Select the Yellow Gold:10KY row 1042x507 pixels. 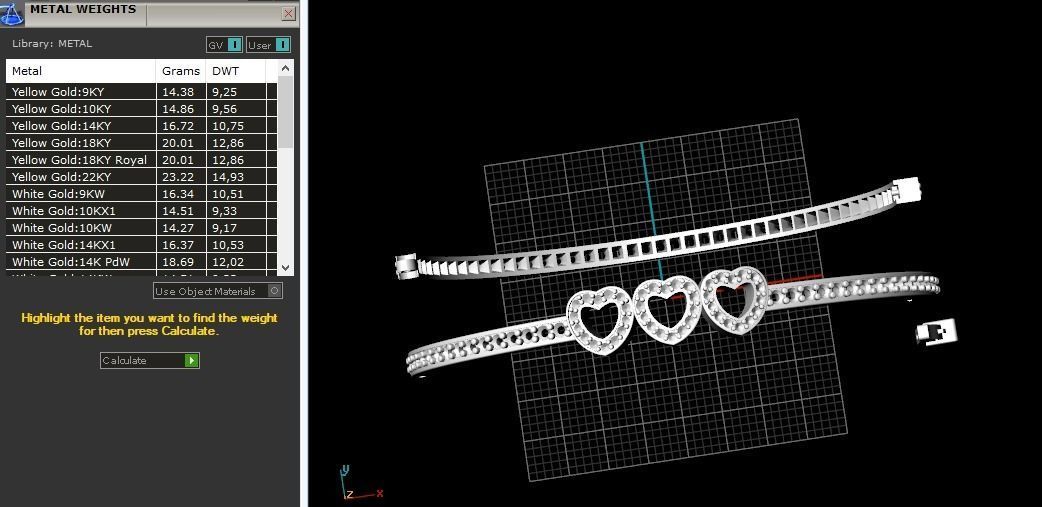142,109
